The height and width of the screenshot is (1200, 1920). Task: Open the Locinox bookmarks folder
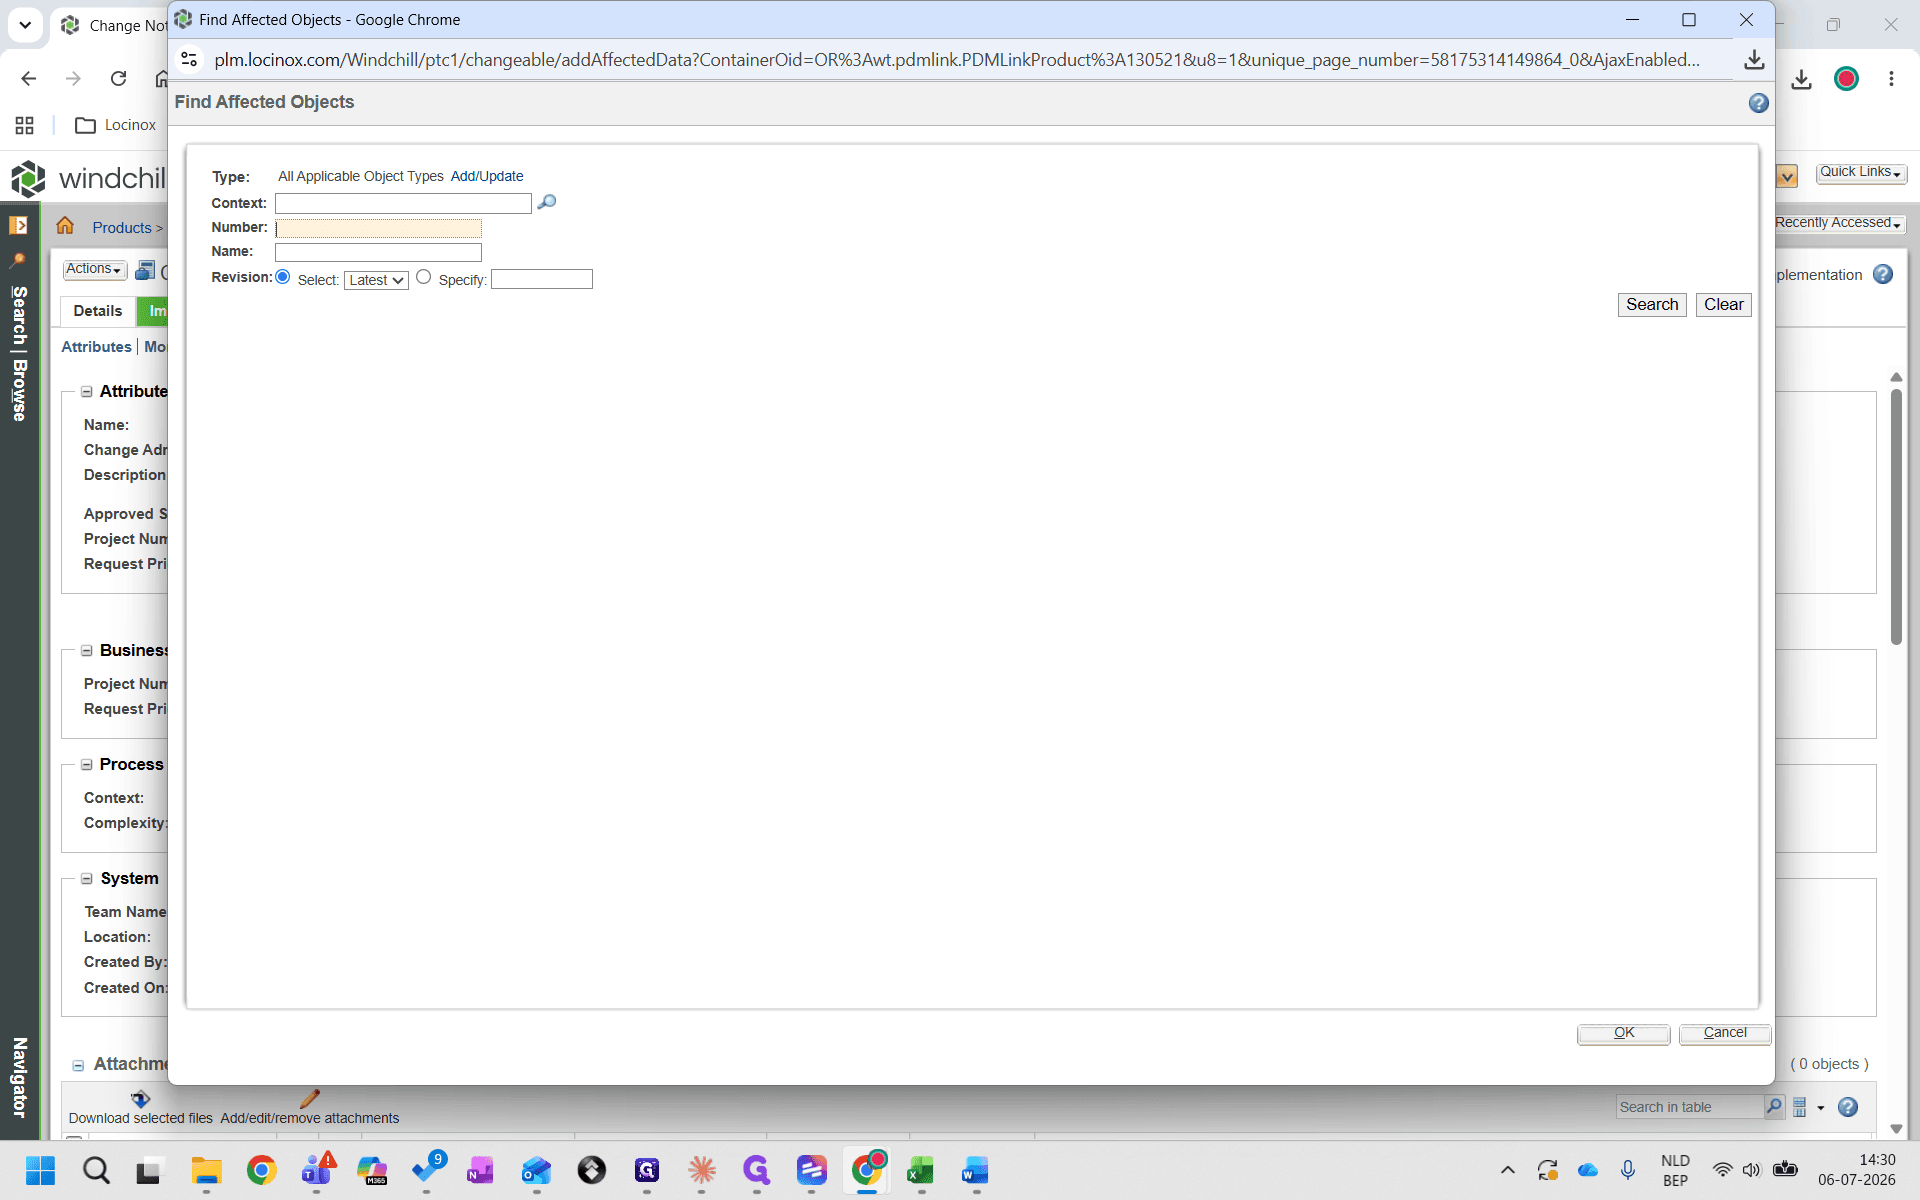coord(116,125)
